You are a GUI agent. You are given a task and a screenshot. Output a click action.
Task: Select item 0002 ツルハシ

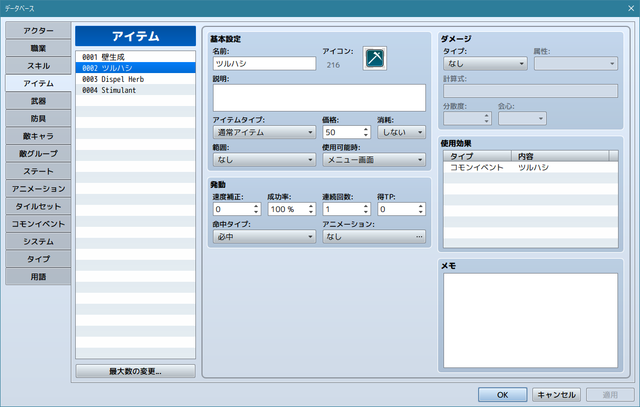tap(136, 68)
